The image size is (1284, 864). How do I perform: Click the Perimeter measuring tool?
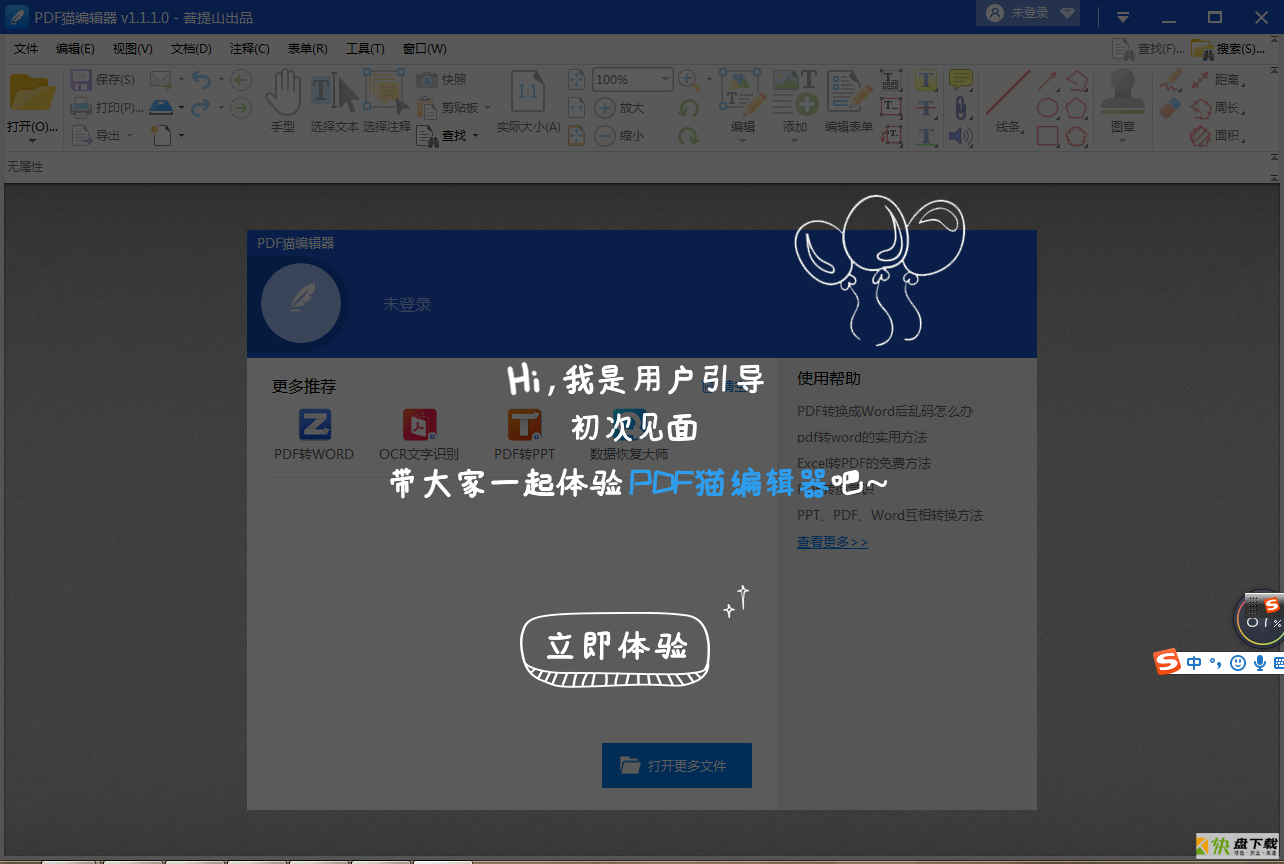1216,107
